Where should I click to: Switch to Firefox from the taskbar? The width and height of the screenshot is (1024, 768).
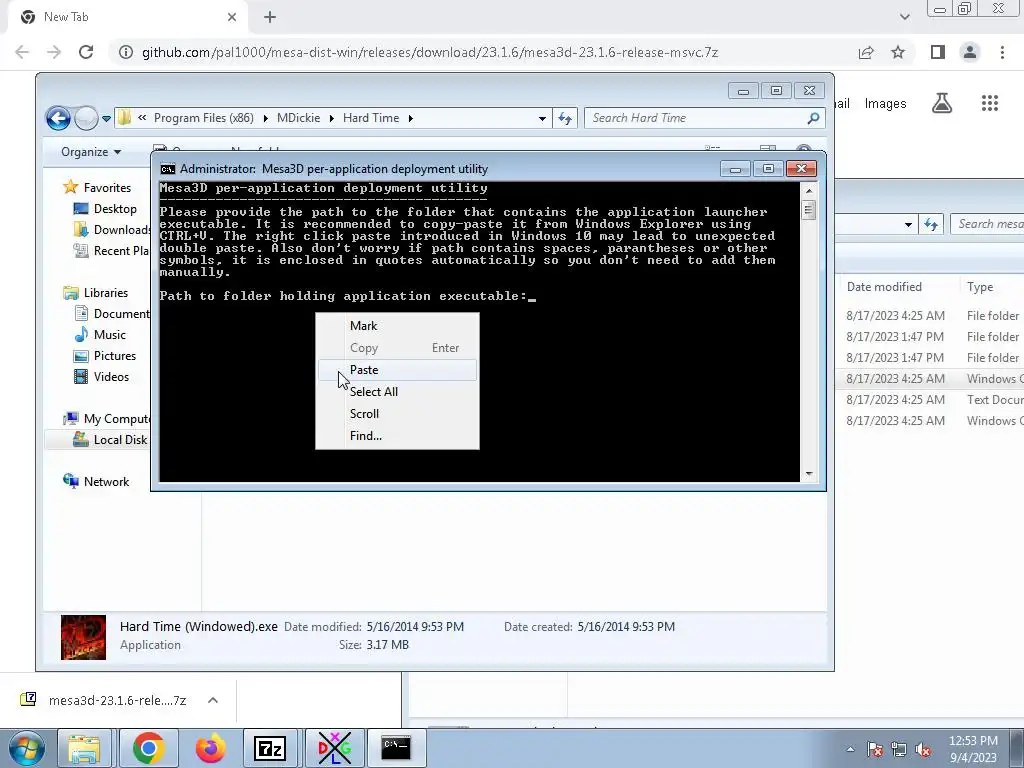coord(210,748)
